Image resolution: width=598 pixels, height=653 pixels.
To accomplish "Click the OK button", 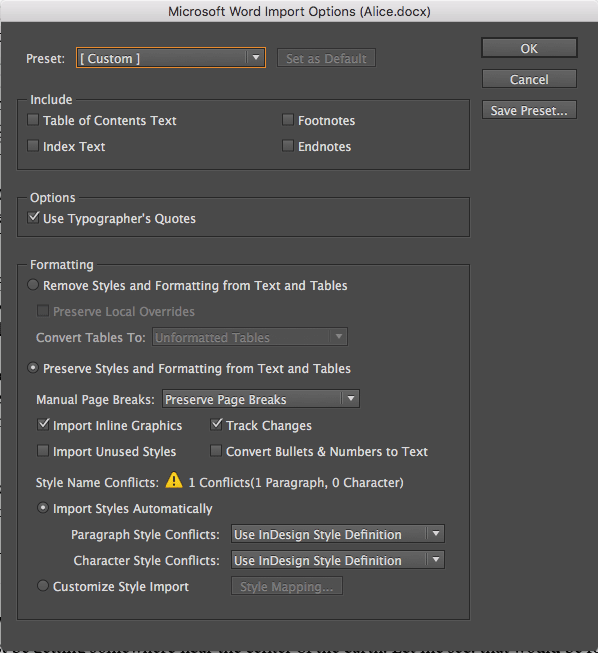I will (x=529, y=48).
